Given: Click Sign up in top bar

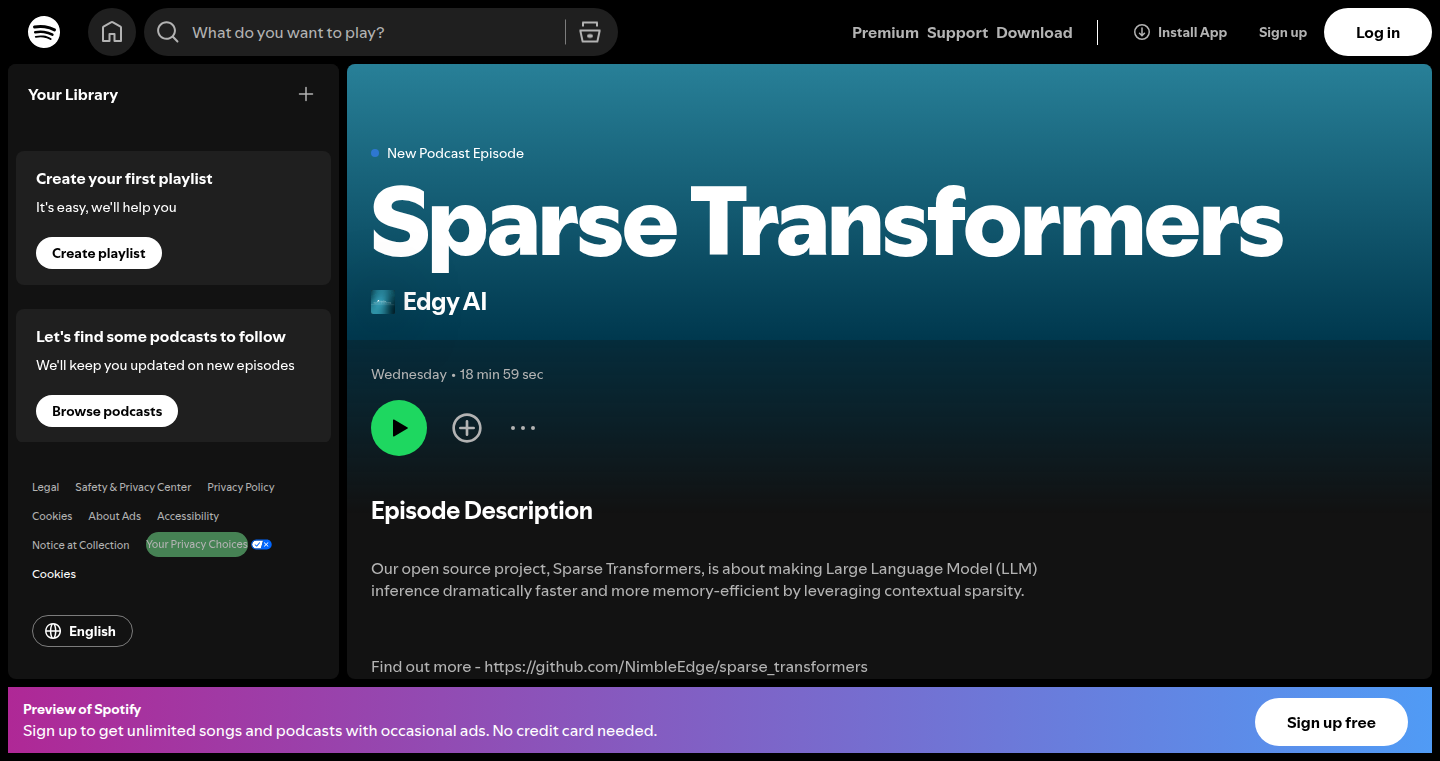Looking at the screenshot, I should pyautogui.click(x=1283, y=32).
